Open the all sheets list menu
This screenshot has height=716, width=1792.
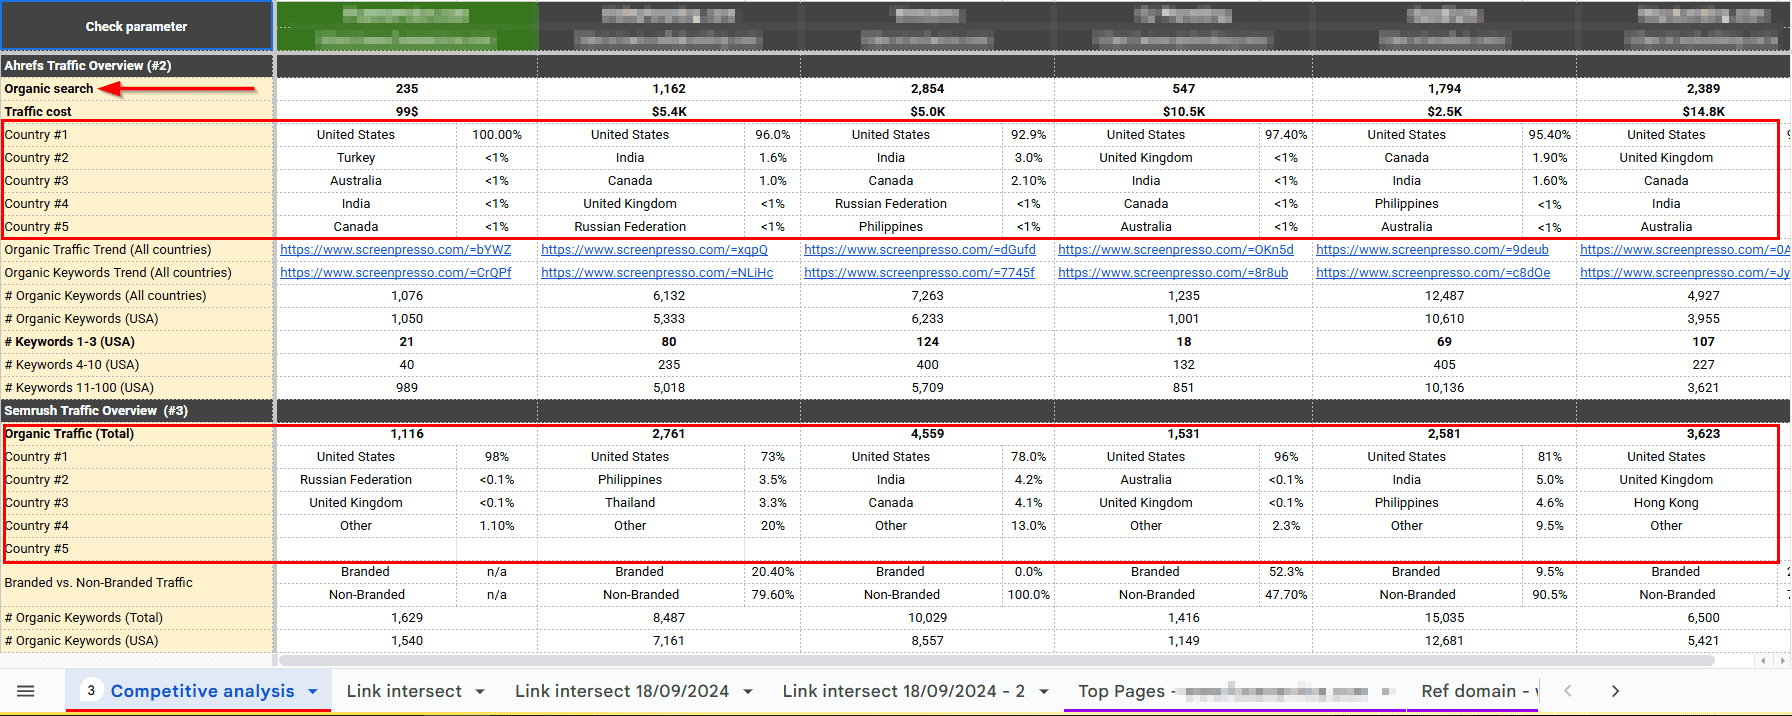click(x=26, y=691)
